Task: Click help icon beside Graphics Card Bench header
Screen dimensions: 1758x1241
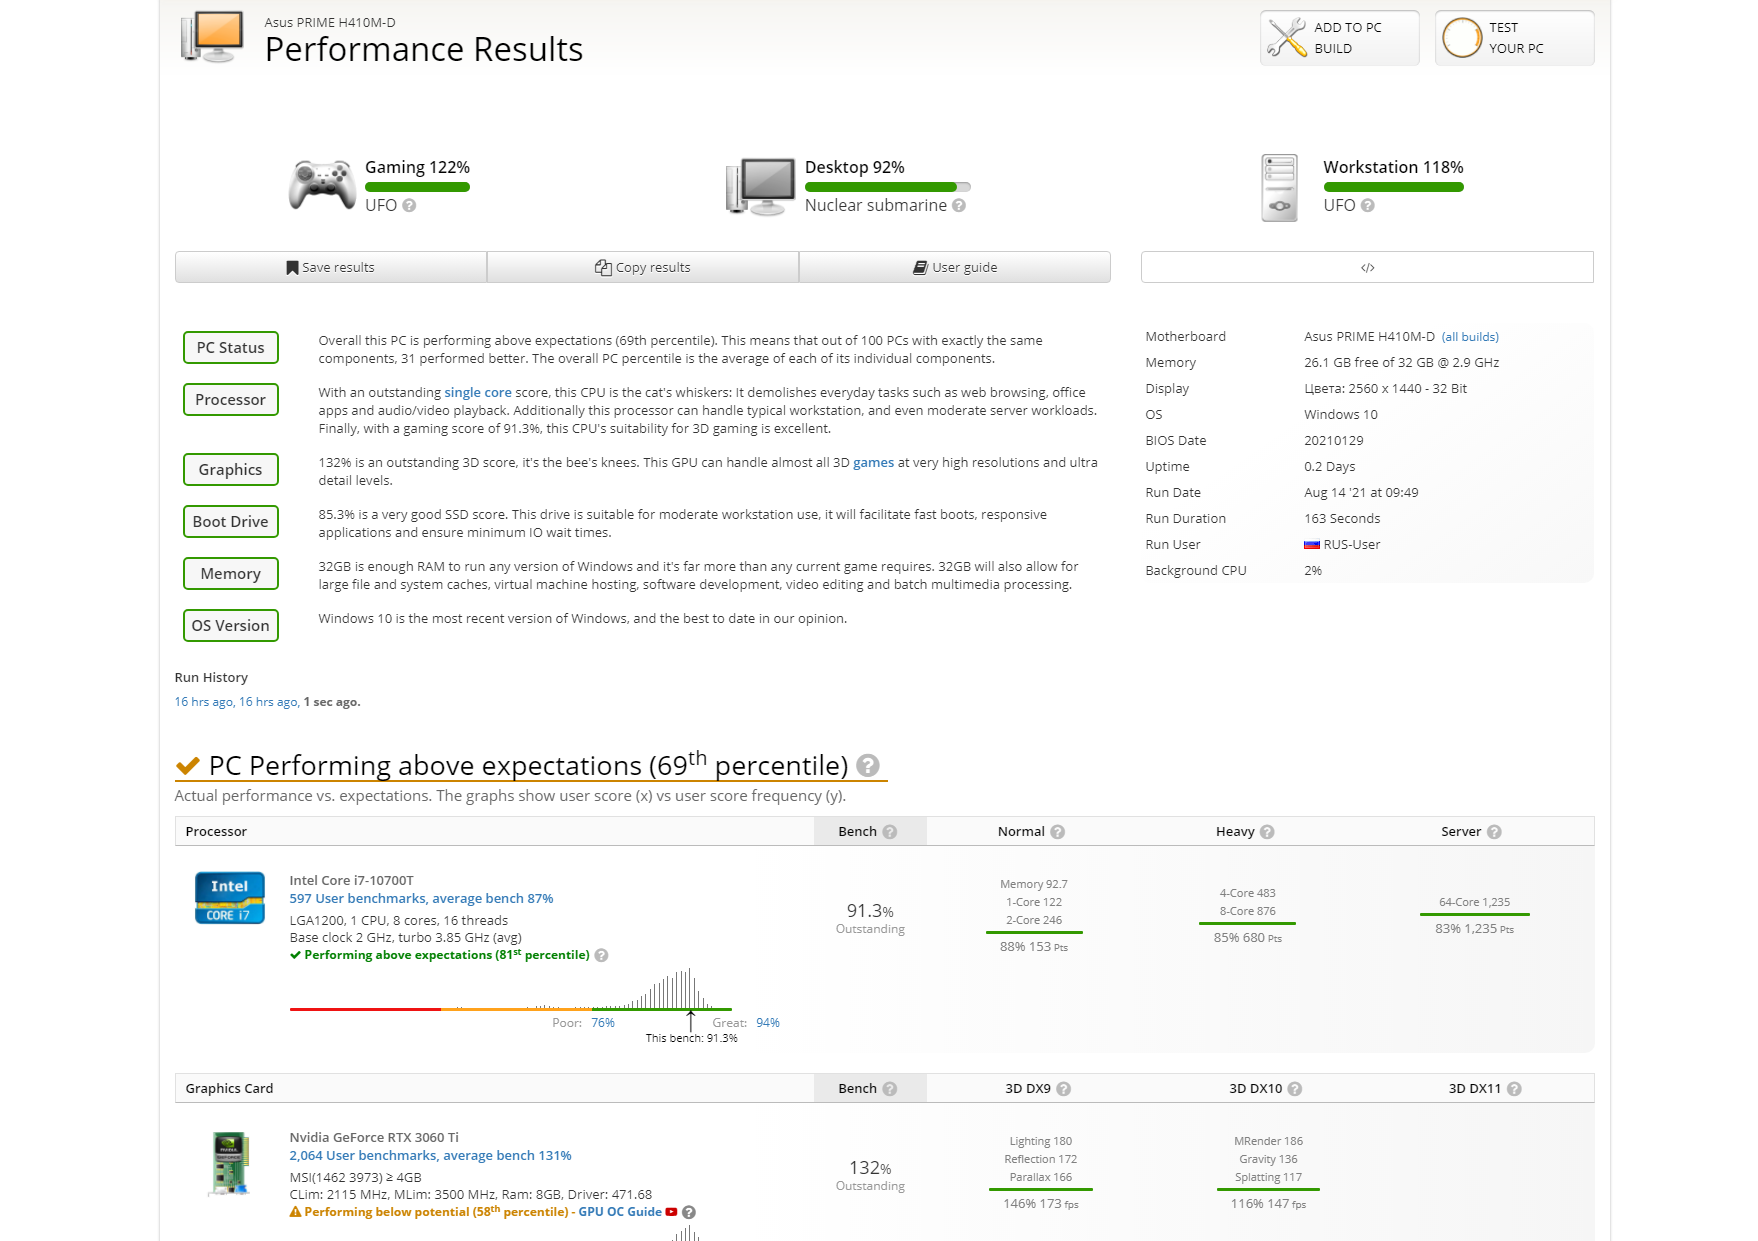Action: (x=890, y=1089)
